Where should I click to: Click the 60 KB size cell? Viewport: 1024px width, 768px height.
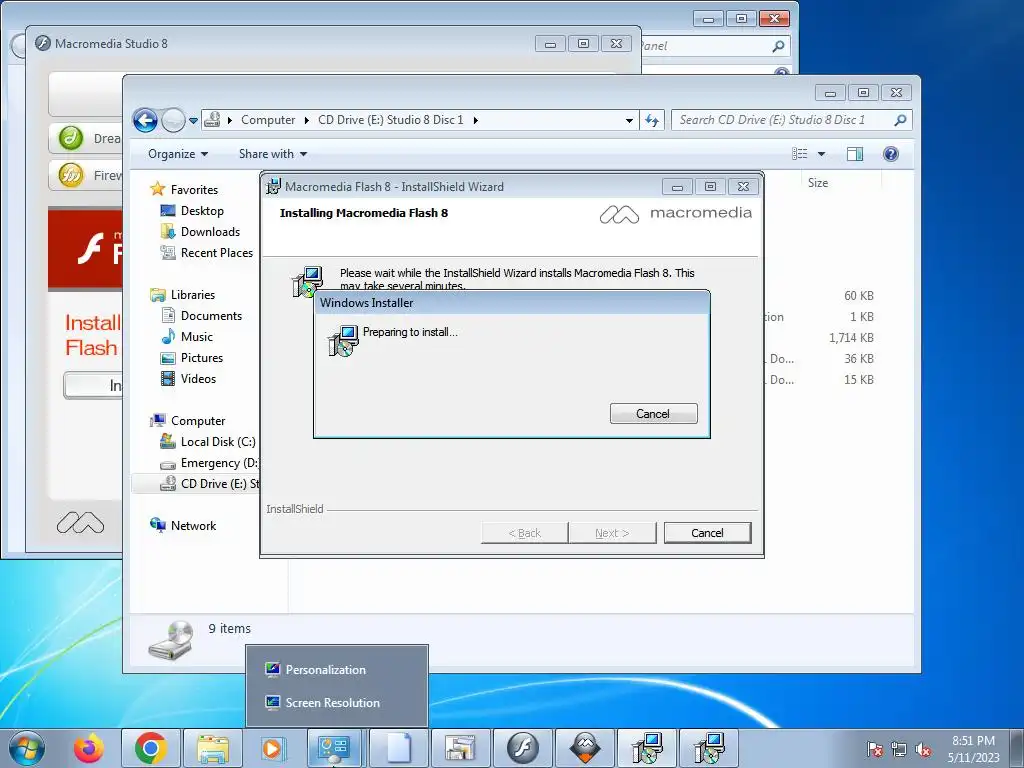[859, 296]
